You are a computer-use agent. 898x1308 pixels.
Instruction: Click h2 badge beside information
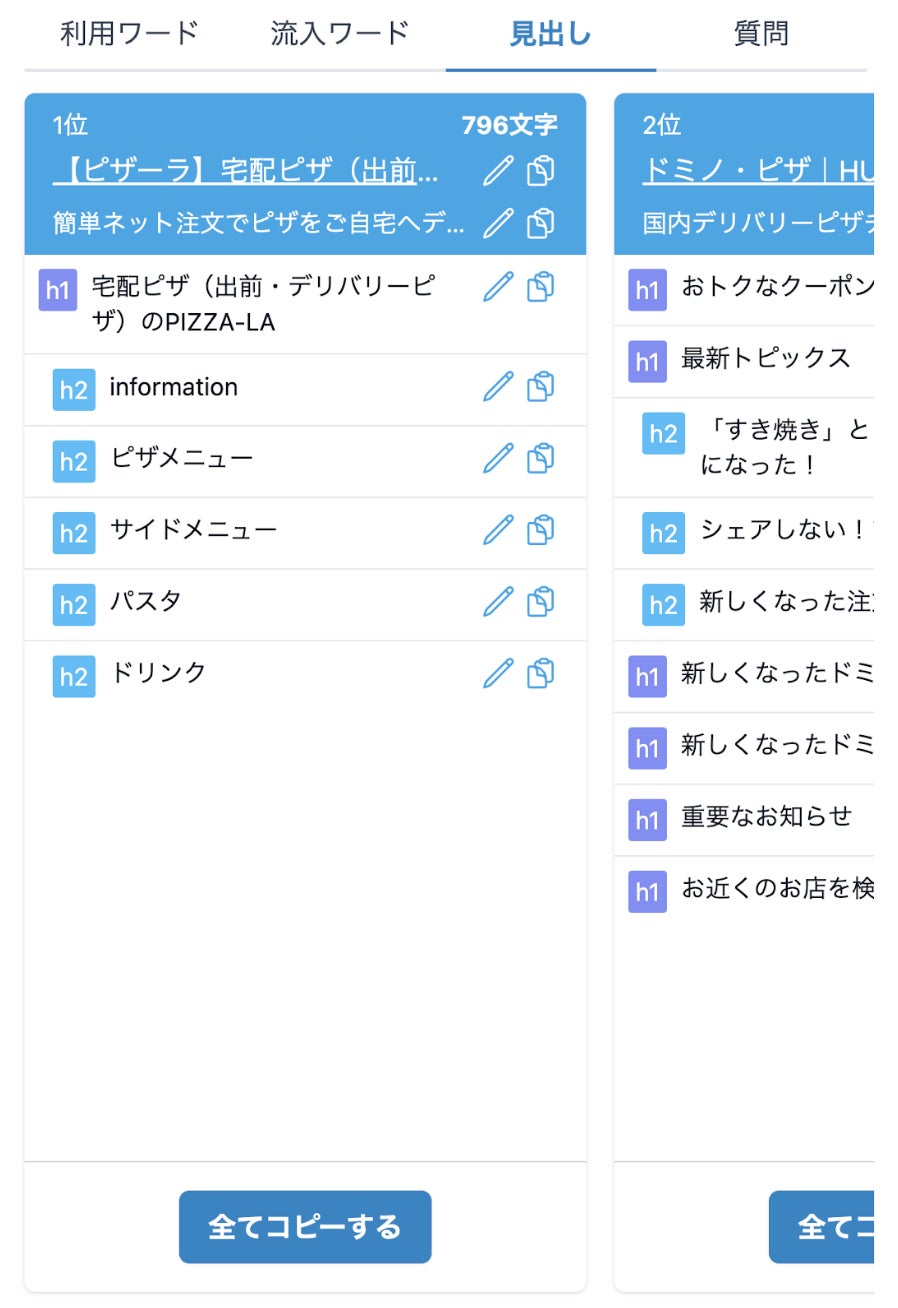pyautogui.click(x=74, y=390)
